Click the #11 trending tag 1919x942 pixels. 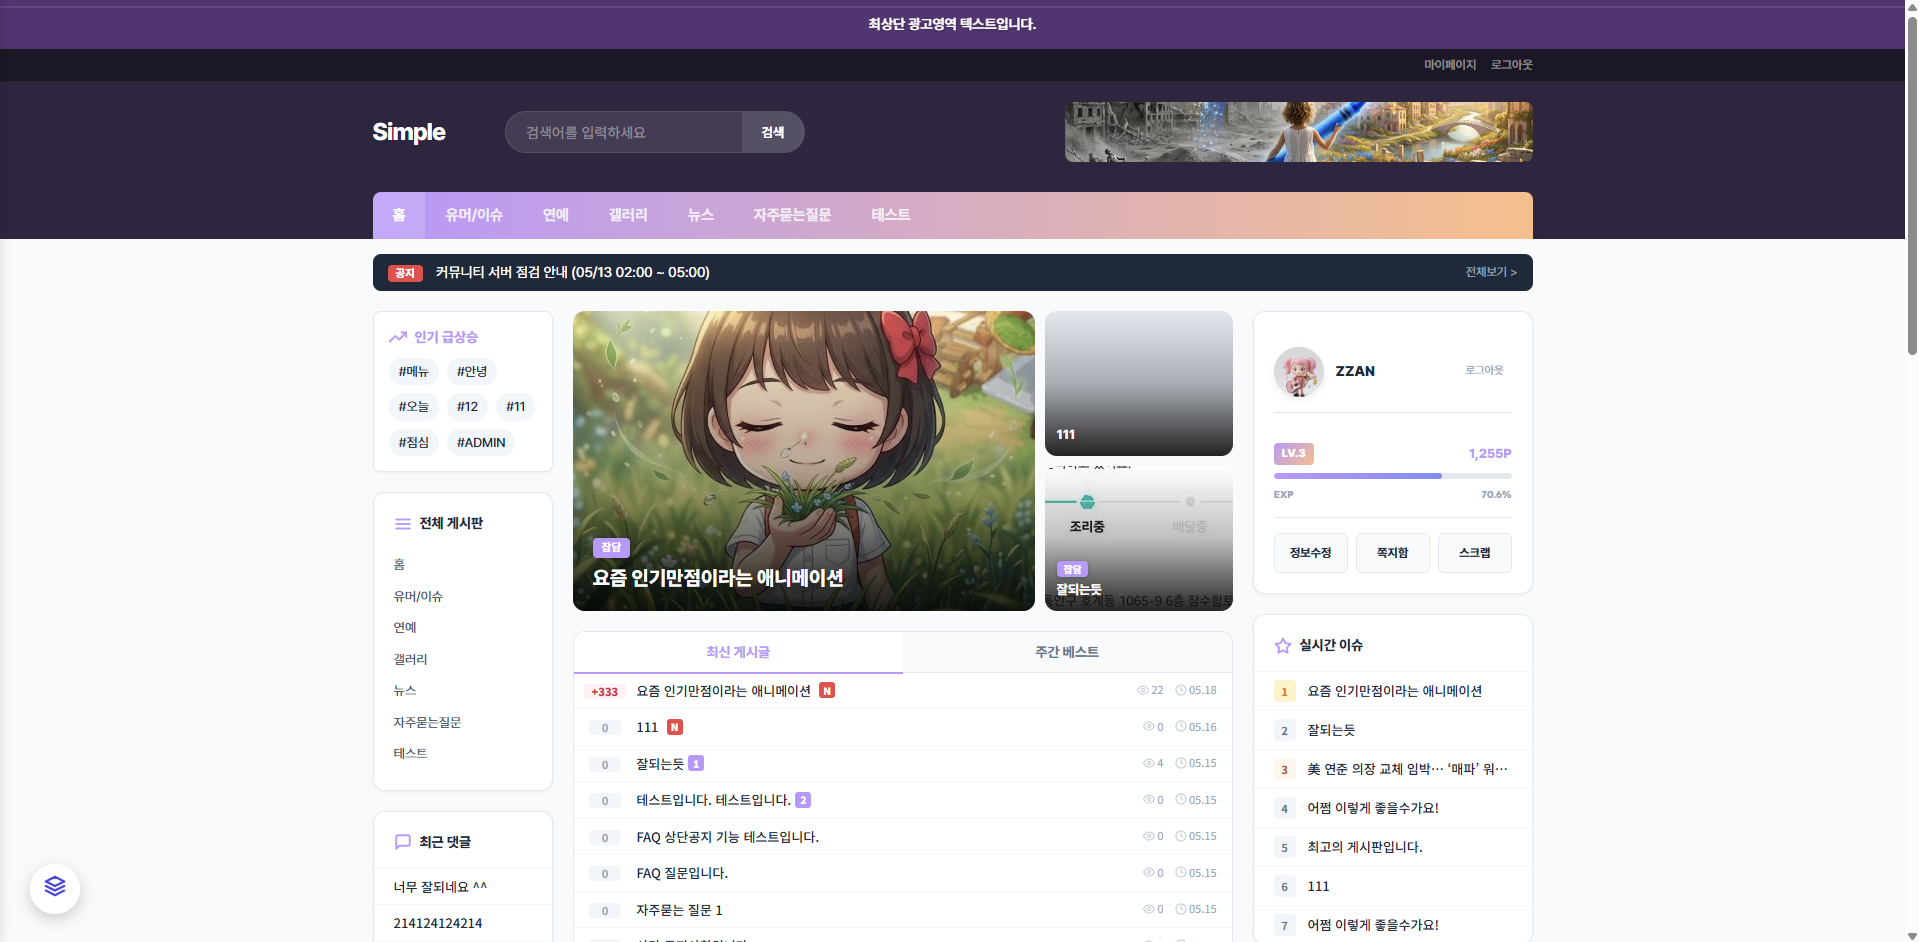point(516,407)
